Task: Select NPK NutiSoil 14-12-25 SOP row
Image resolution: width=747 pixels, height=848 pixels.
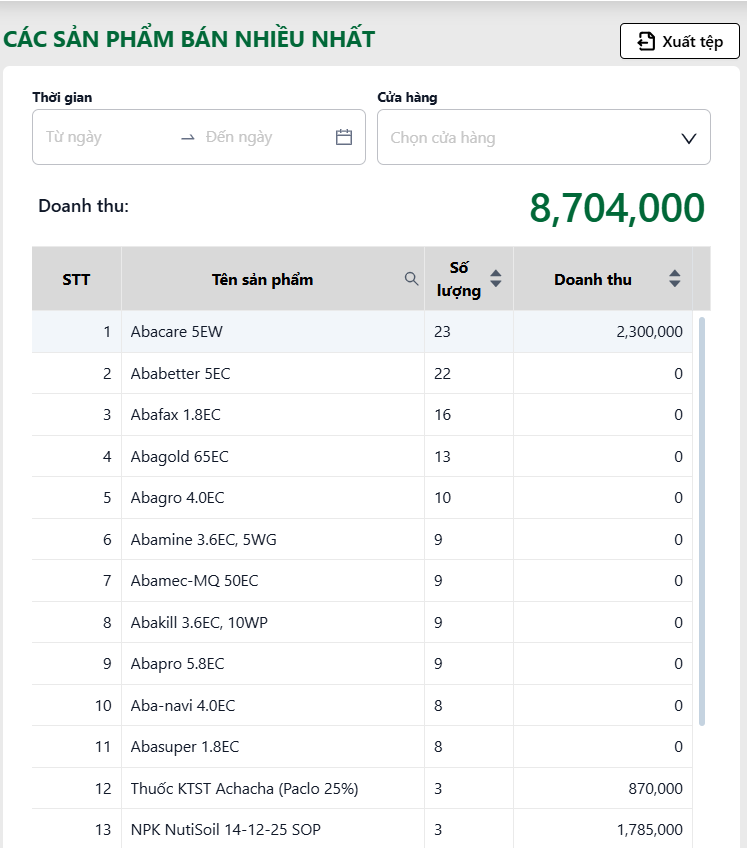Action: coord(362,830)
